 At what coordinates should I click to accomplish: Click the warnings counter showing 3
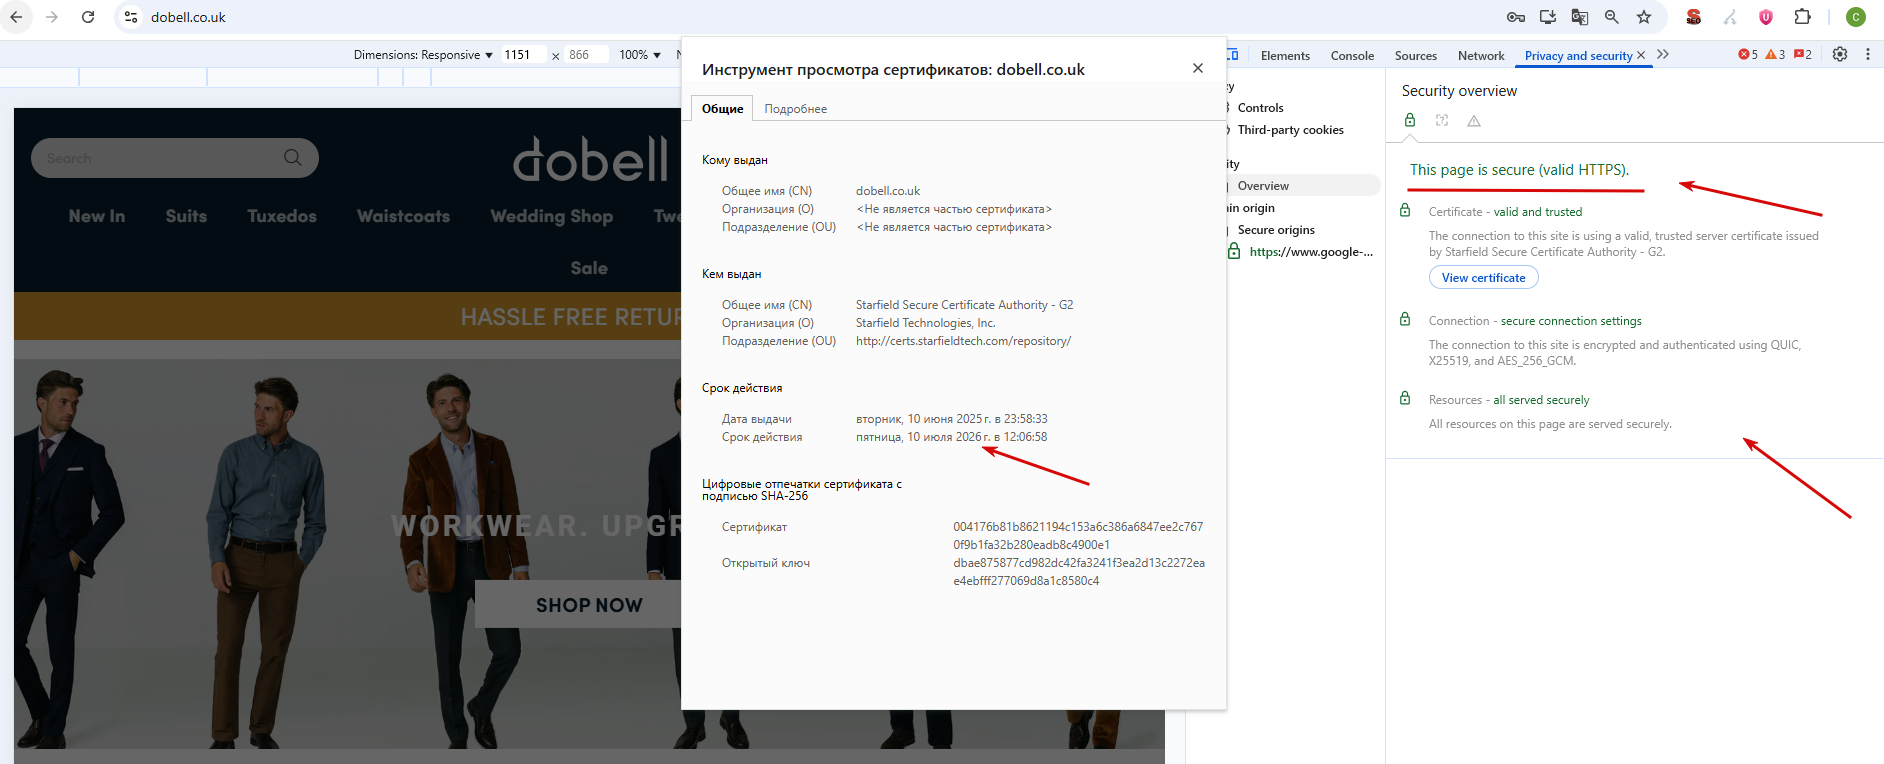point(1775,55)
